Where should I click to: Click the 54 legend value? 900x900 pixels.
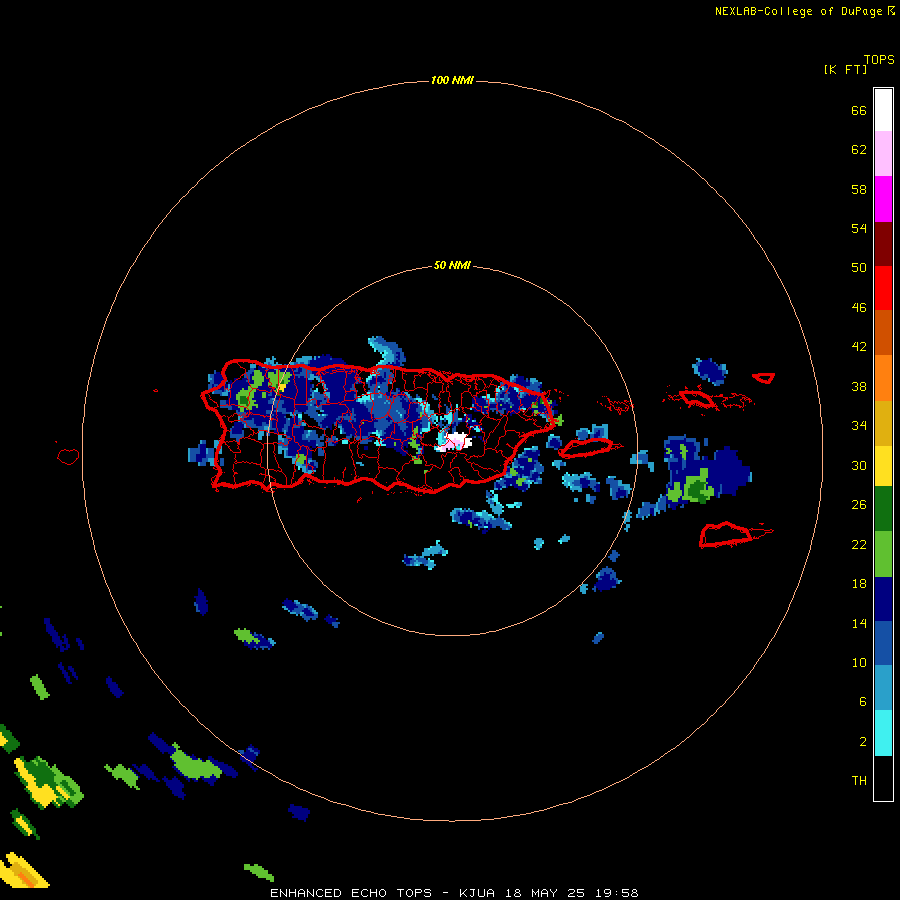click(x=859, y=228)
